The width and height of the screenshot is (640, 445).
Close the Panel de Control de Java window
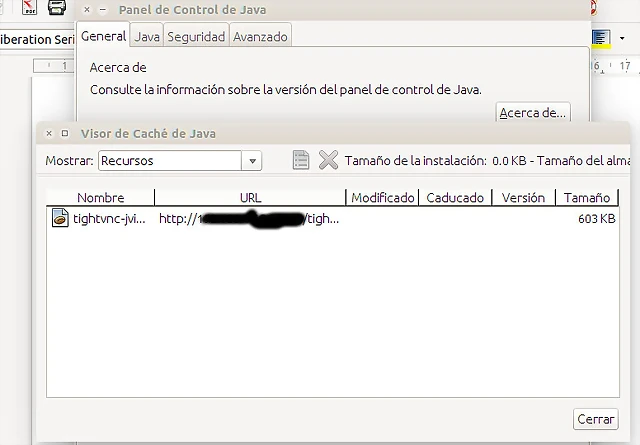point(87,9)
